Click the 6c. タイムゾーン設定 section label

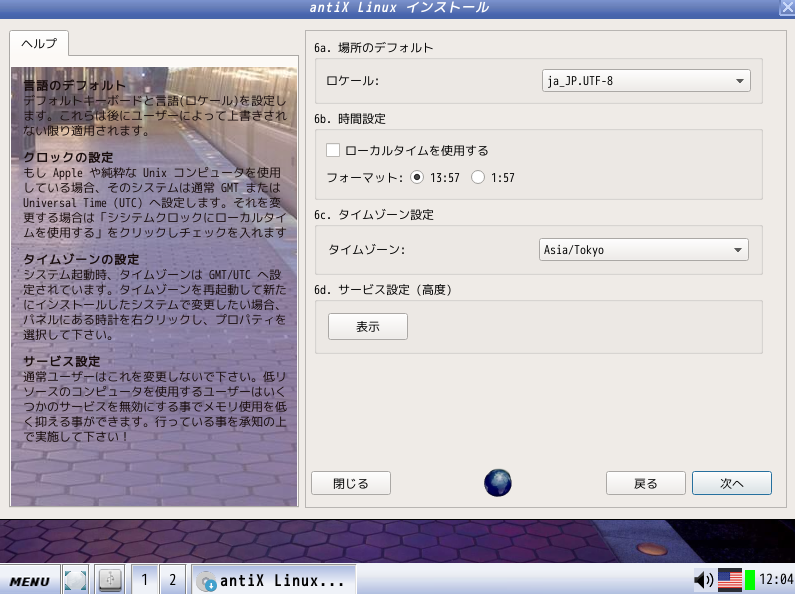coord(374,215)
